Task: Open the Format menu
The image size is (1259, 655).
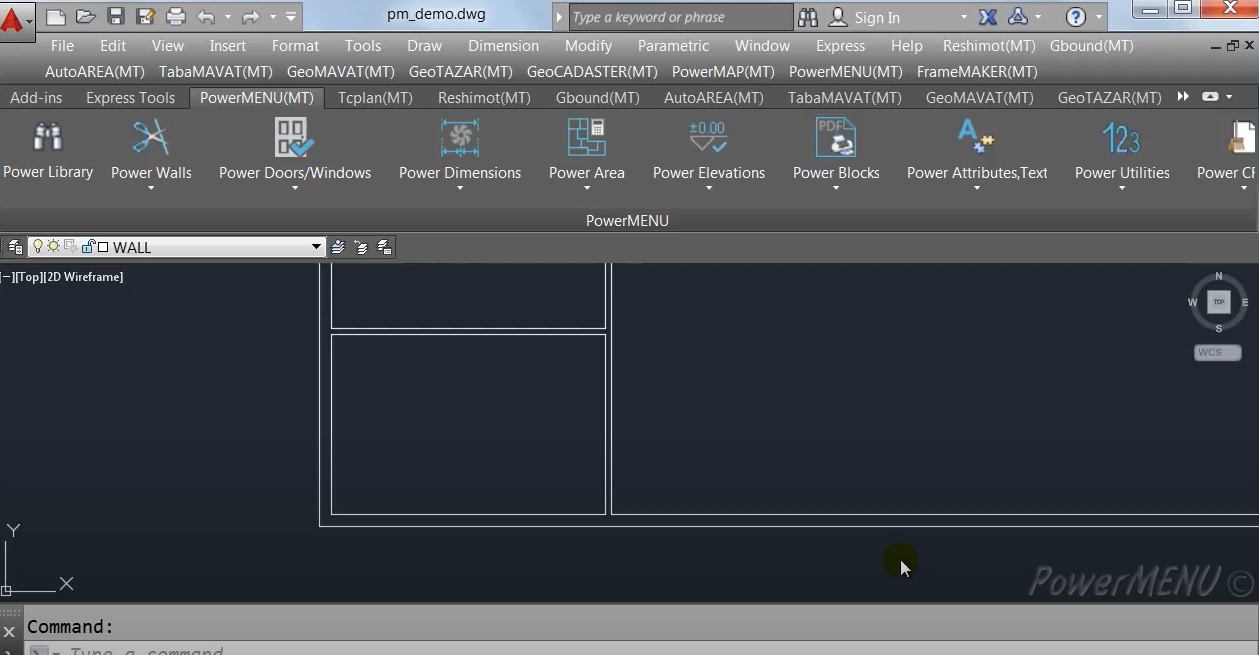Action: pyautogui.click(x=295, y=46)
